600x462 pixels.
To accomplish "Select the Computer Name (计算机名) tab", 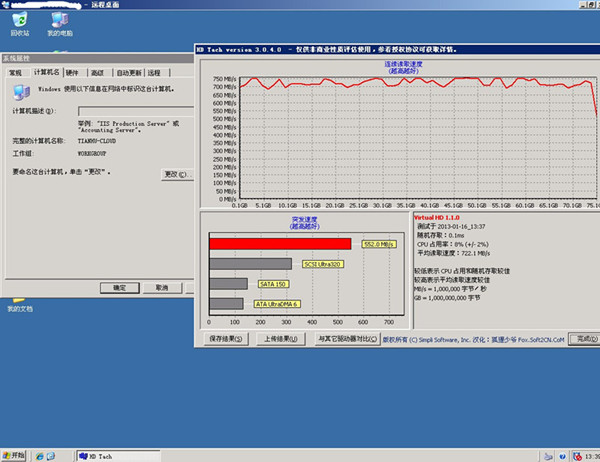I will point(46,72).
